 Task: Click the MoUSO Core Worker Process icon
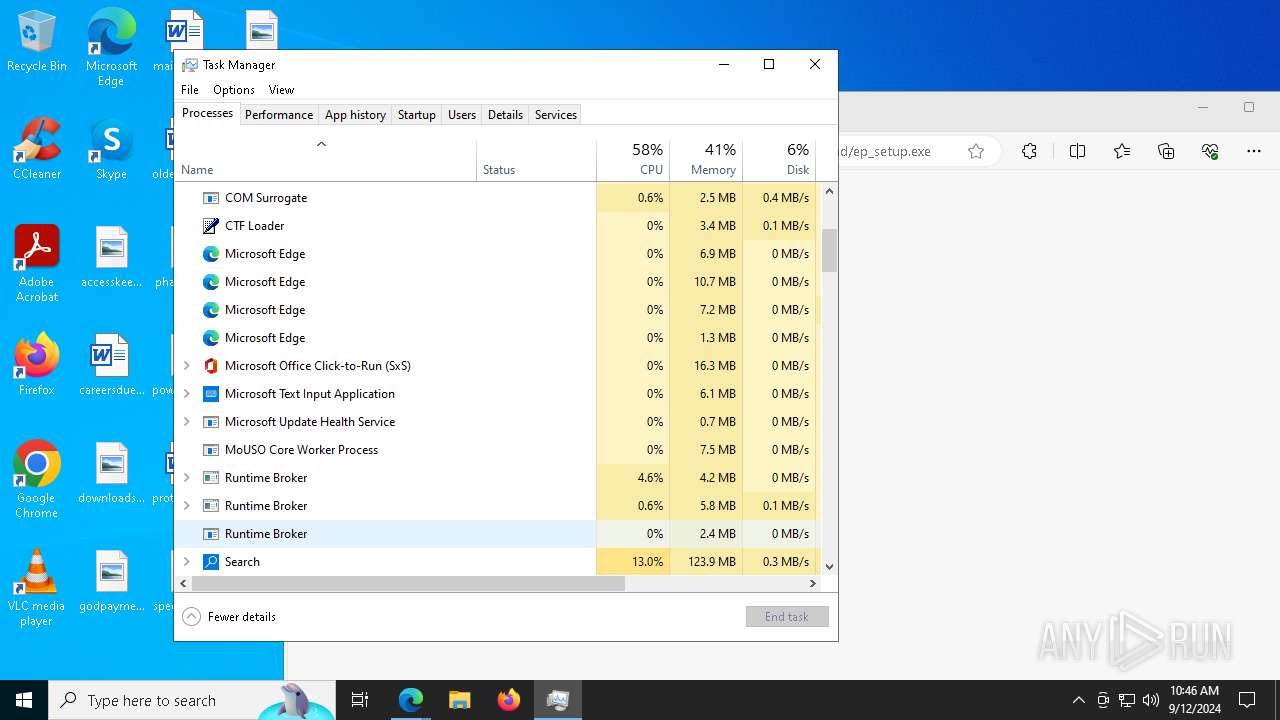pyautogui.click(x=211, y=450)
